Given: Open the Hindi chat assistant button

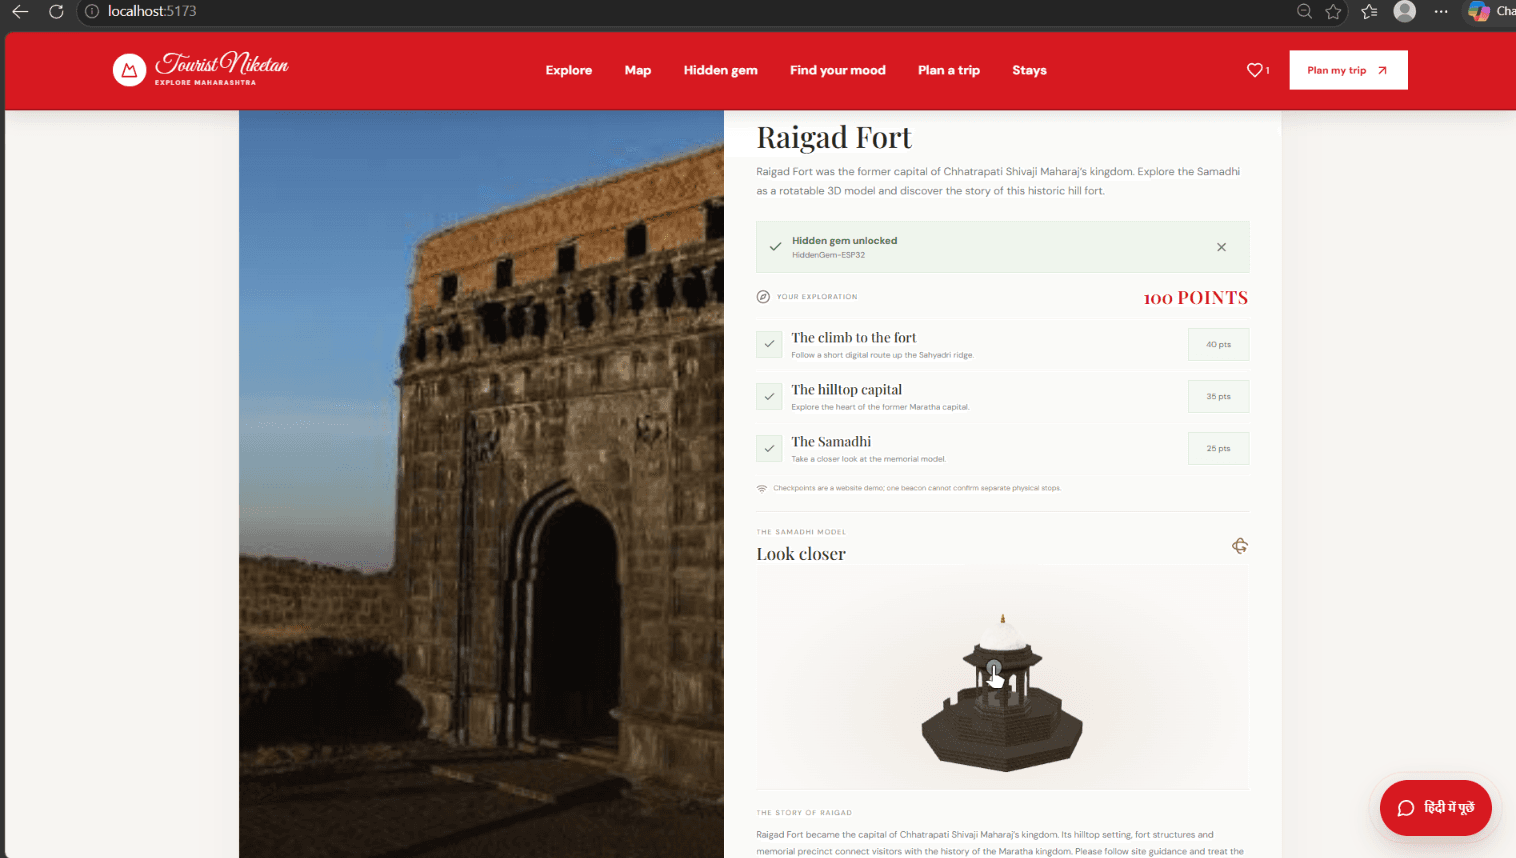Looking at the screenshot, I should (x=1436, y=808).
